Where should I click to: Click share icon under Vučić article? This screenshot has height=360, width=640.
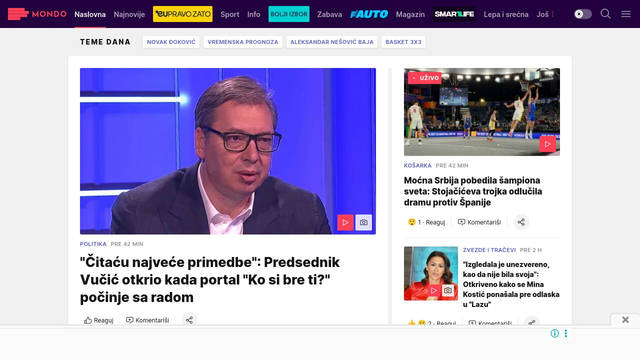189,320
